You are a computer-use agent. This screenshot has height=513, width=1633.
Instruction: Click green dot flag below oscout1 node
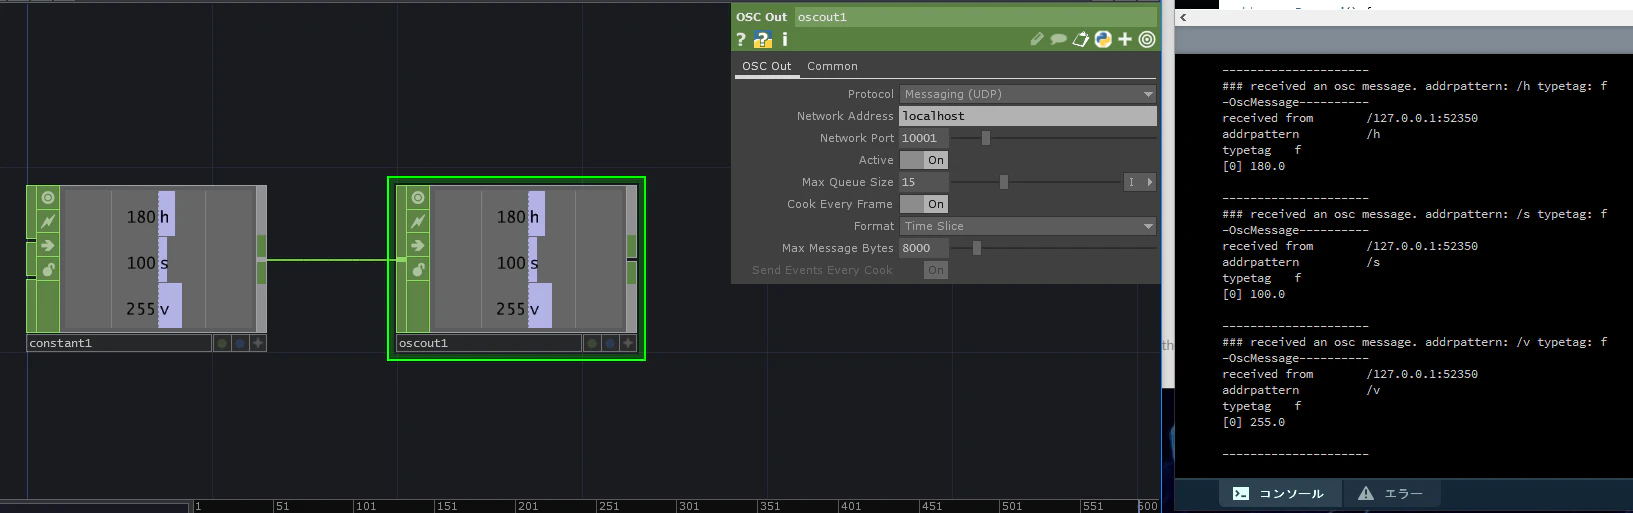(592, 343)
